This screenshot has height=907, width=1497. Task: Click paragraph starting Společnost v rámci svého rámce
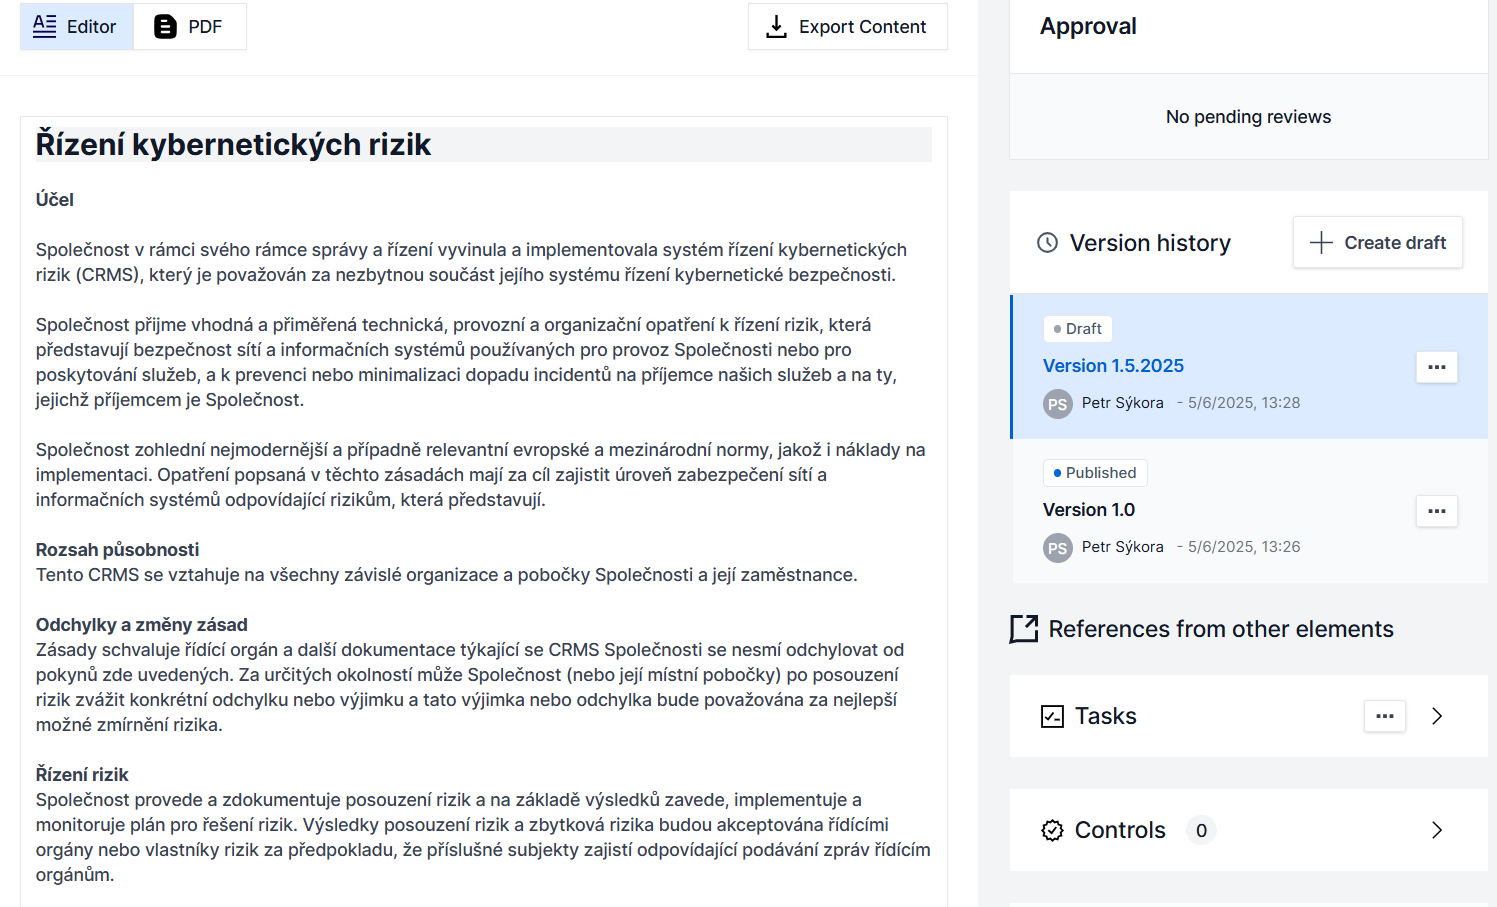pos(471,262)
